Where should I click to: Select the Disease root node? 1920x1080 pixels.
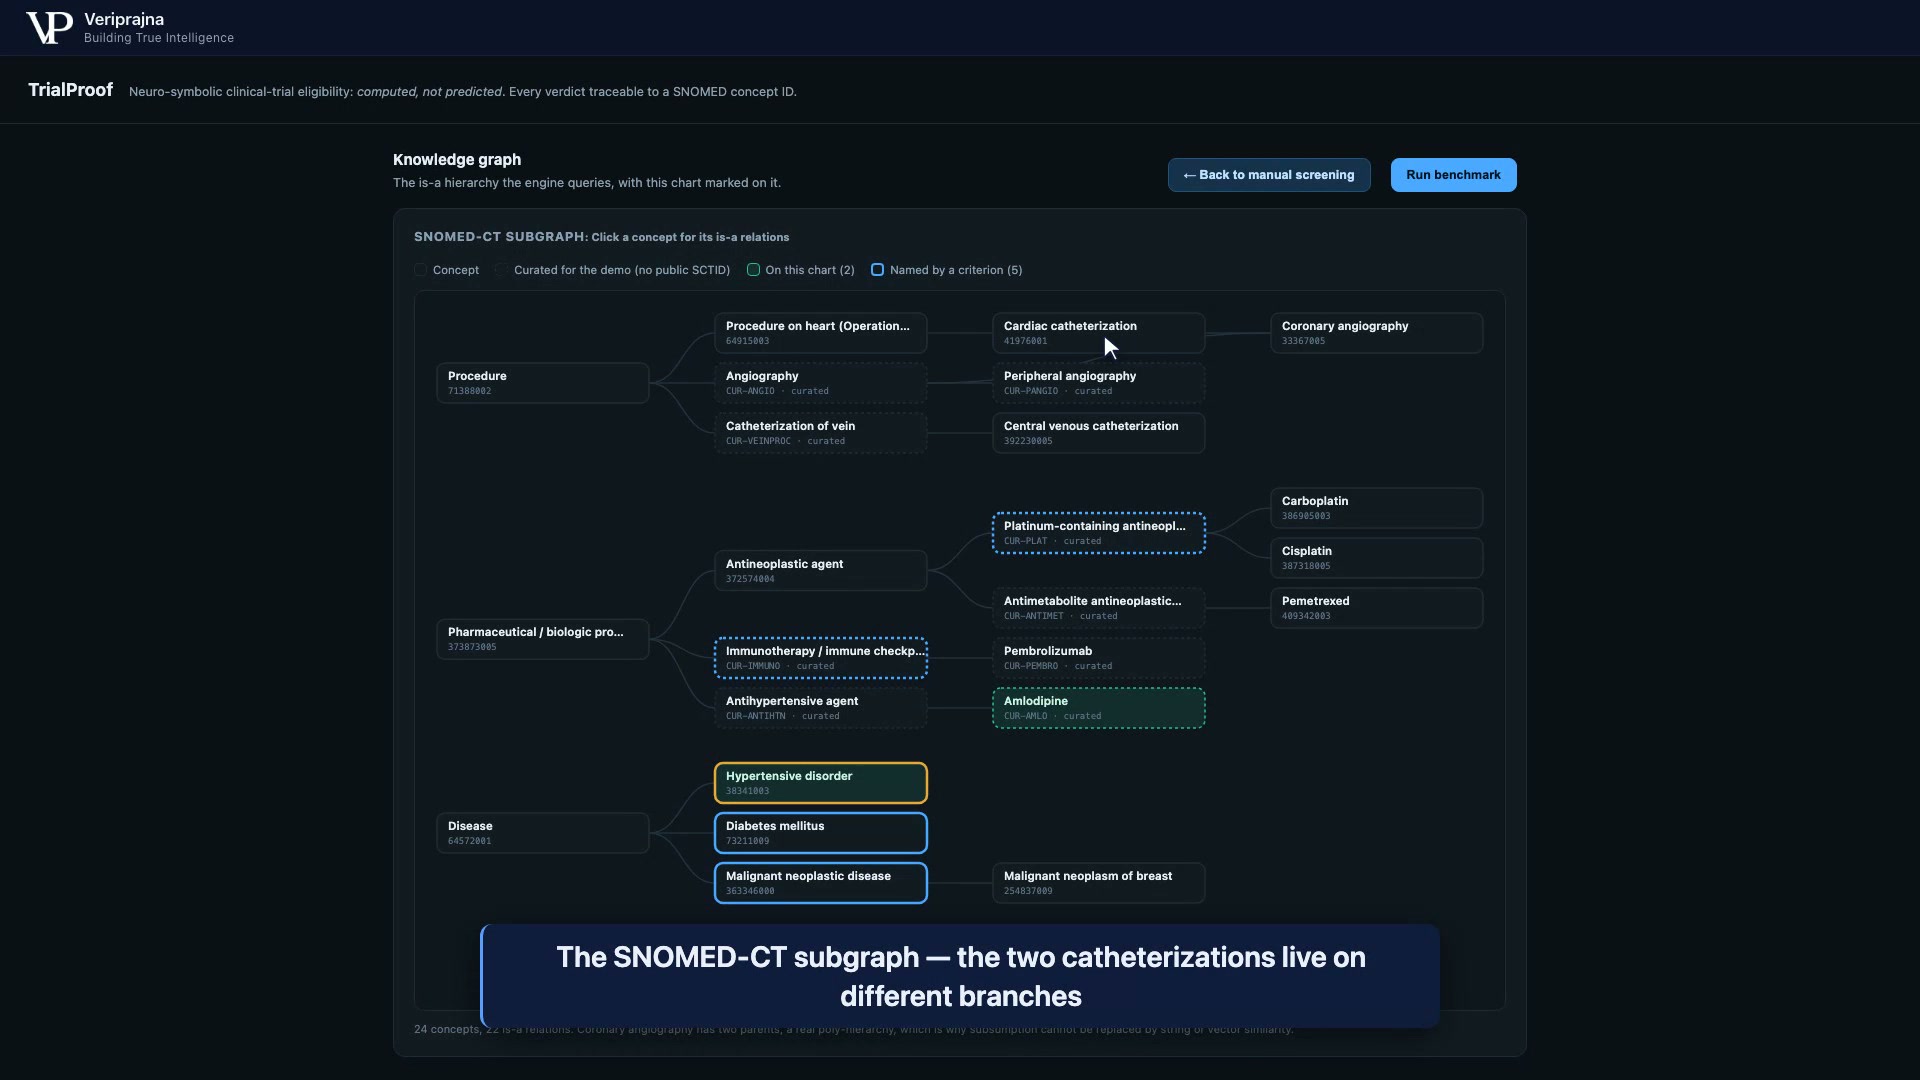point(542,833)
